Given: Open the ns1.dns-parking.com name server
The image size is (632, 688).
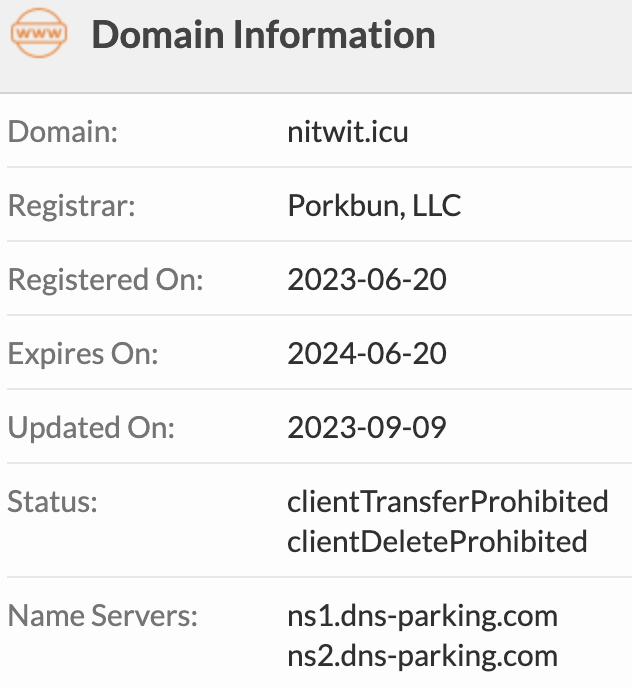Looking at the screenshot, I should pos(422,615).
